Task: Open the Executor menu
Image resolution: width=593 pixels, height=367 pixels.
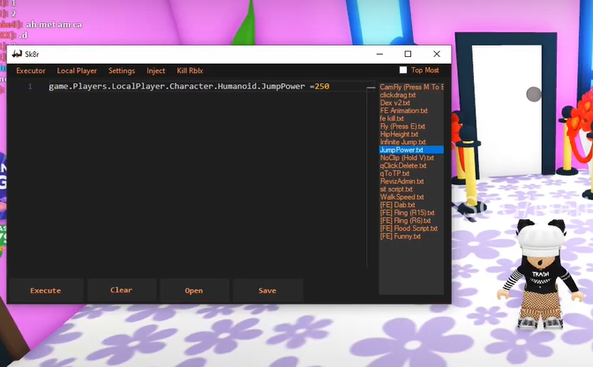Action: point(31,71)
